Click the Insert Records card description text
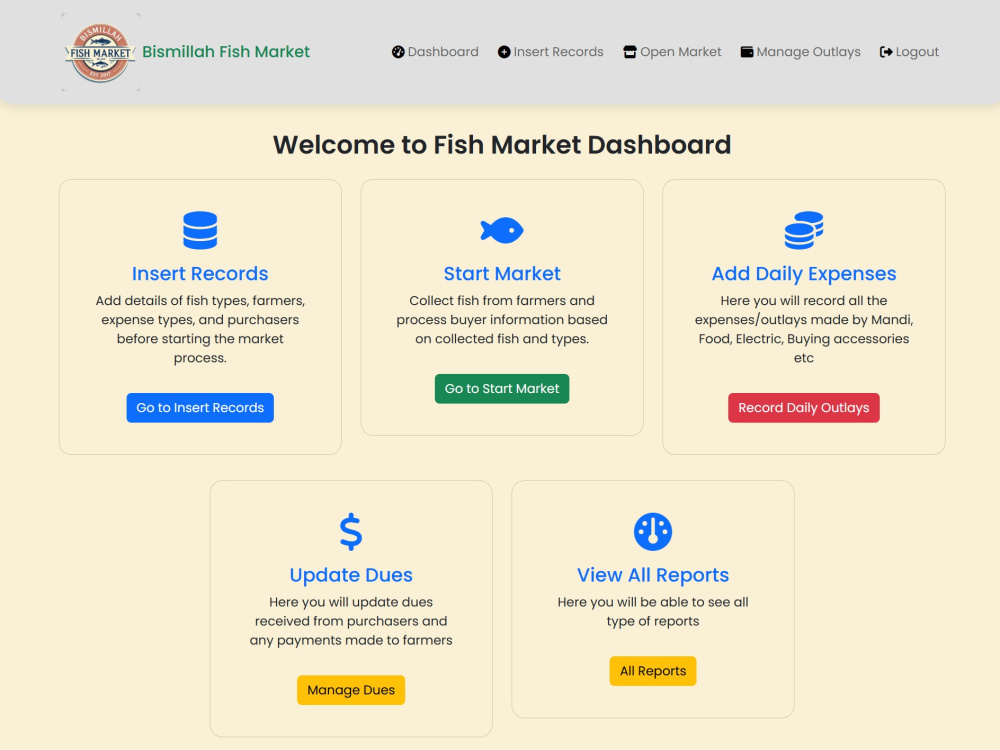Viewport: 1000px width, 750px height. pos(200,329)
